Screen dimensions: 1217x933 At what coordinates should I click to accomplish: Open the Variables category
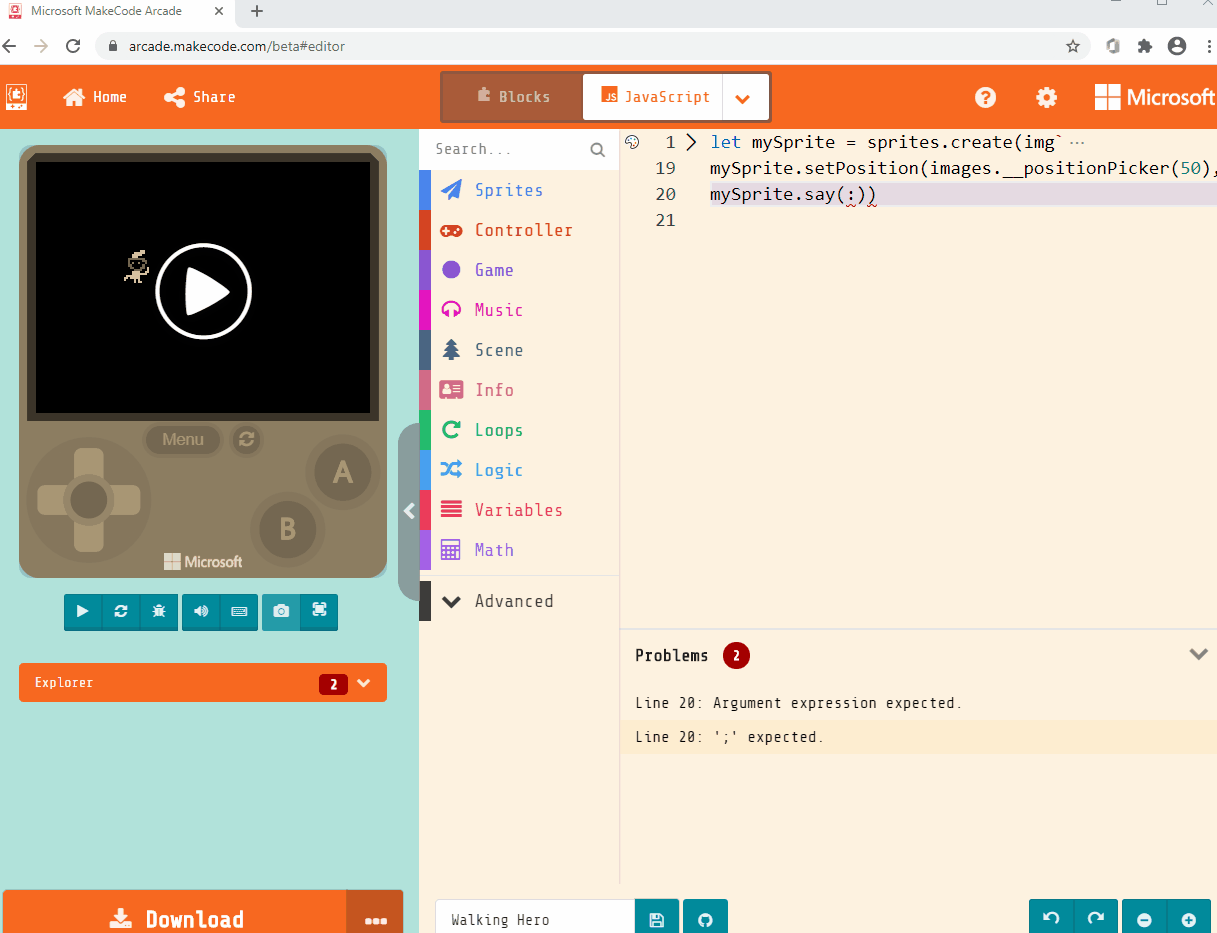click(520, 510)
